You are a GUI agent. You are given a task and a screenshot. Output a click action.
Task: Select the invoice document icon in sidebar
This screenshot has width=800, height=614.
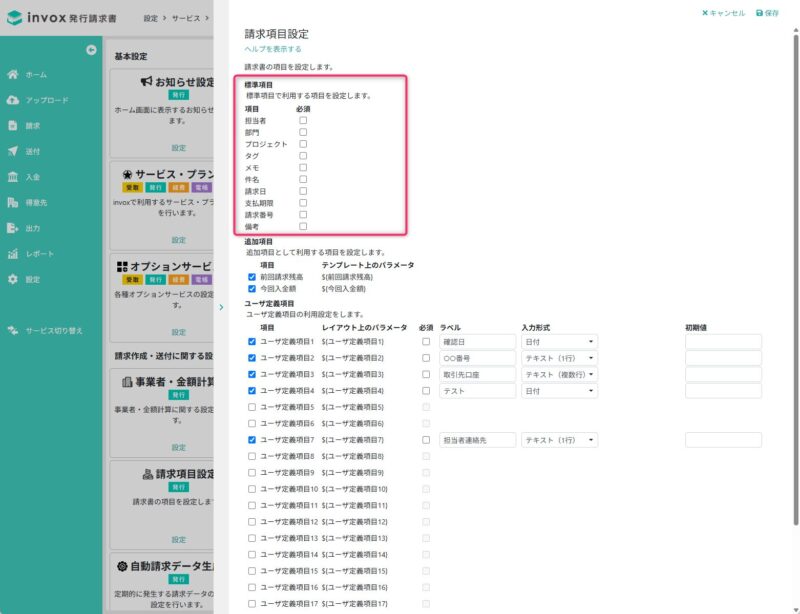13,126
